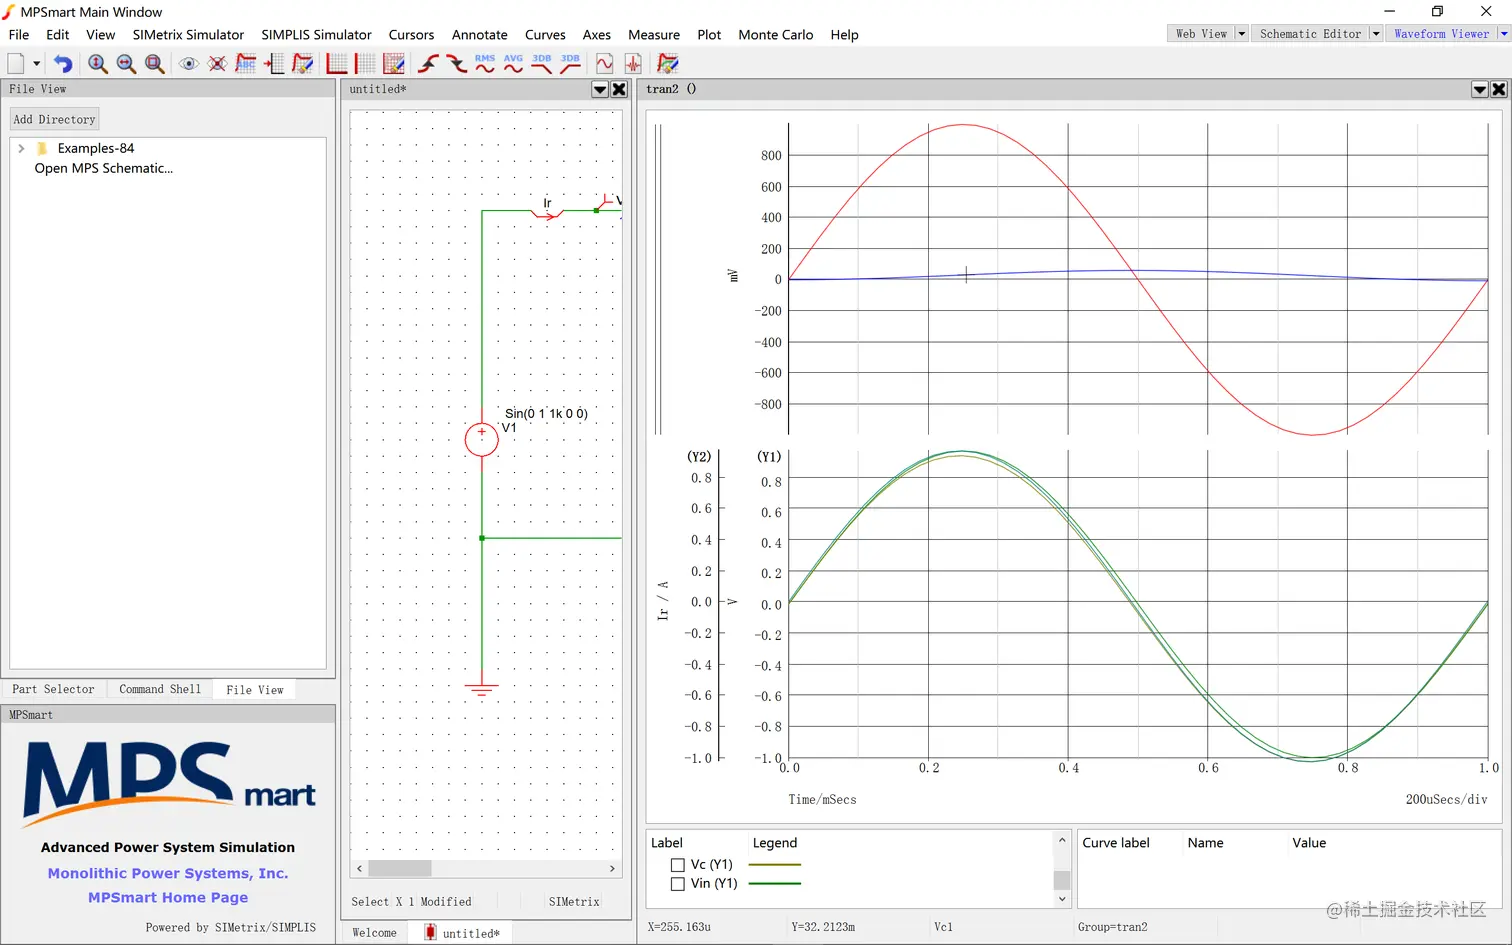
Task: Click the first 3DB low-pass icon
Action: point(542,64)
